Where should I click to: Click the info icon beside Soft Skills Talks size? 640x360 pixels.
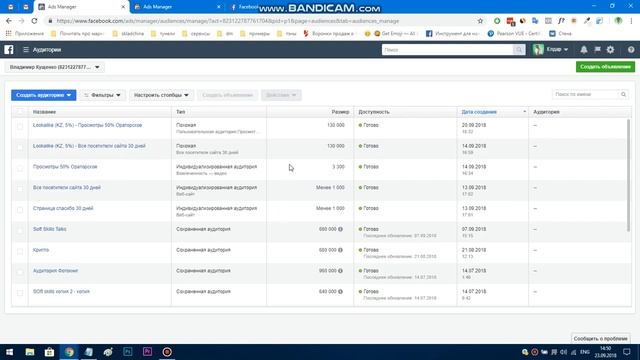point(340,229)
